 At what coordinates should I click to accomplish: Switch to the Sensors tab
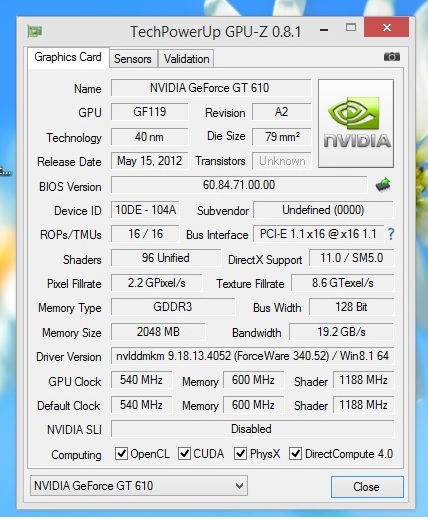pos(133,59)
